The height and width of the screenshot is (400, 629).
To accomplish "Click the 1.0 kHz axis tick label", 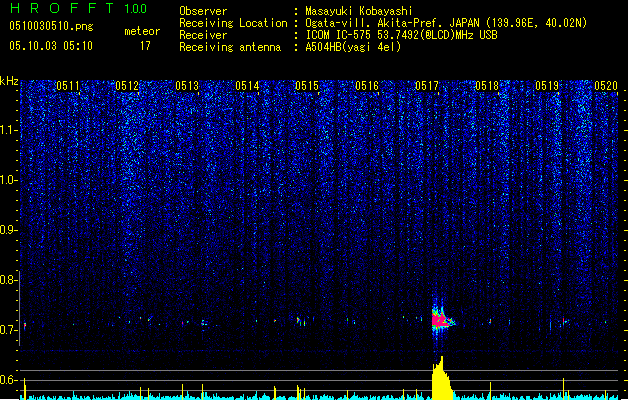I will coord(8,180).
